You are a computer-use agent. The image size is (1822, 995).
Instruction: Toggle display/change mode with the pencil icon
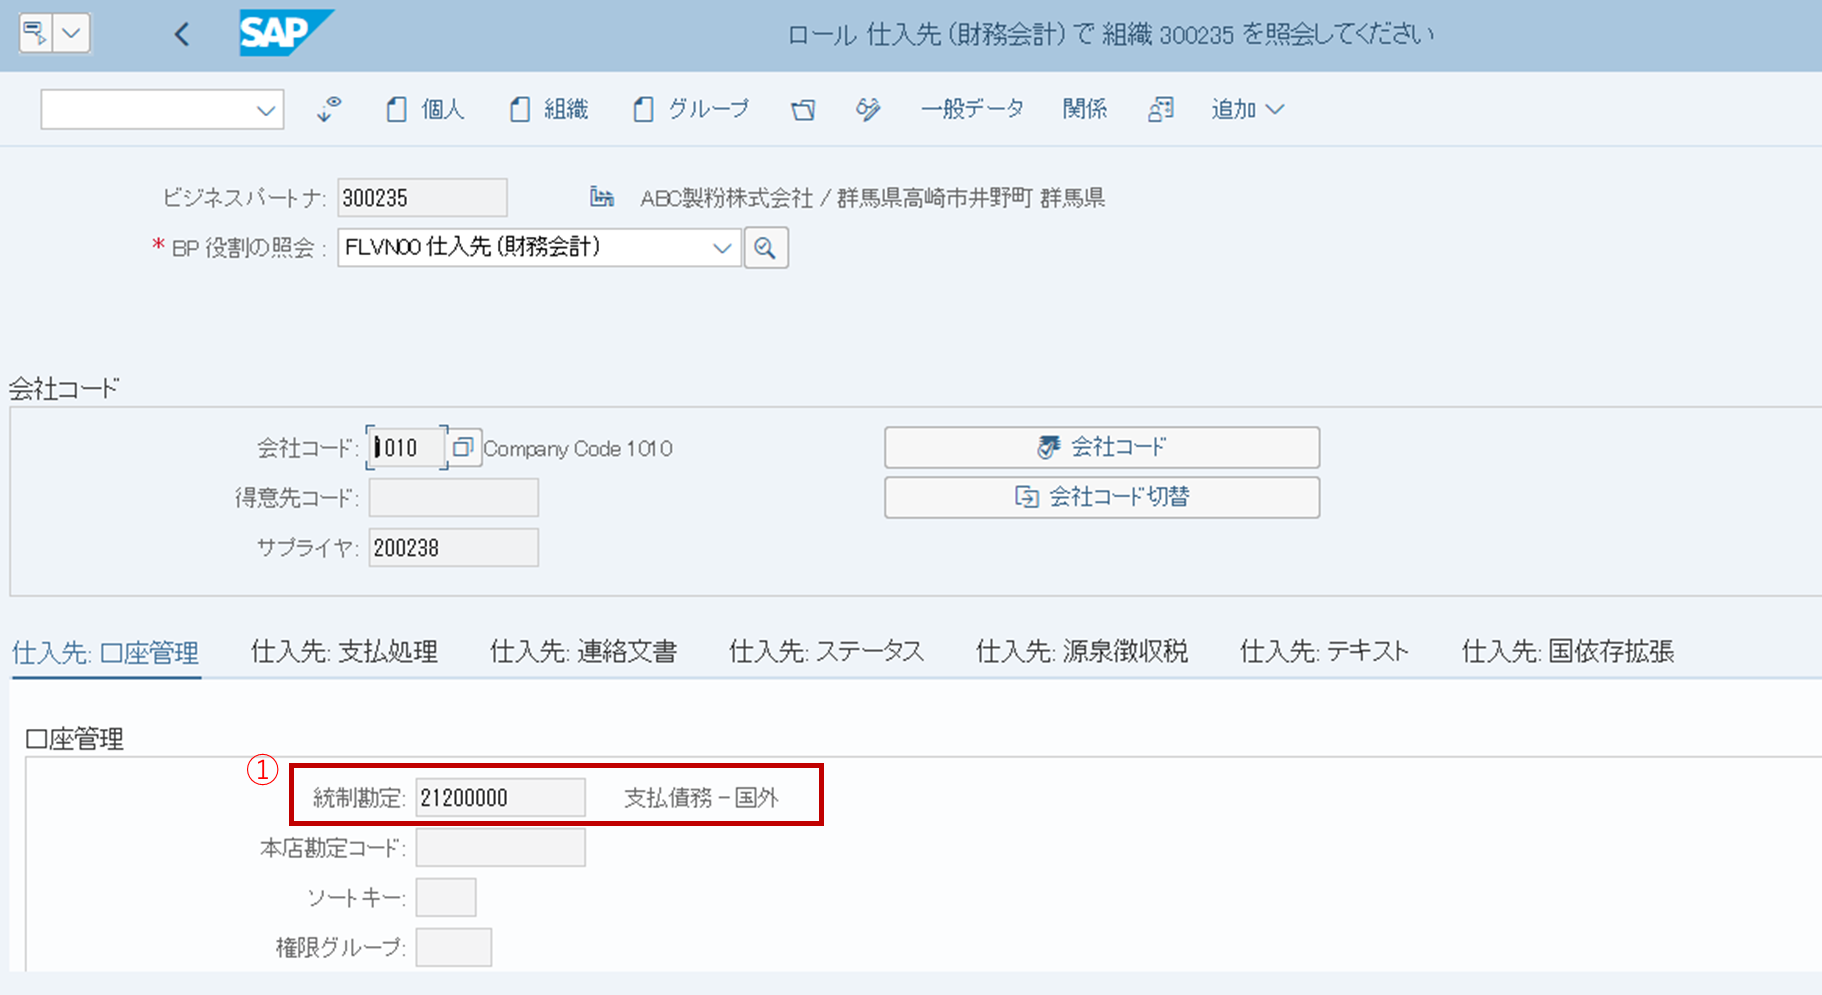[866, 109]
